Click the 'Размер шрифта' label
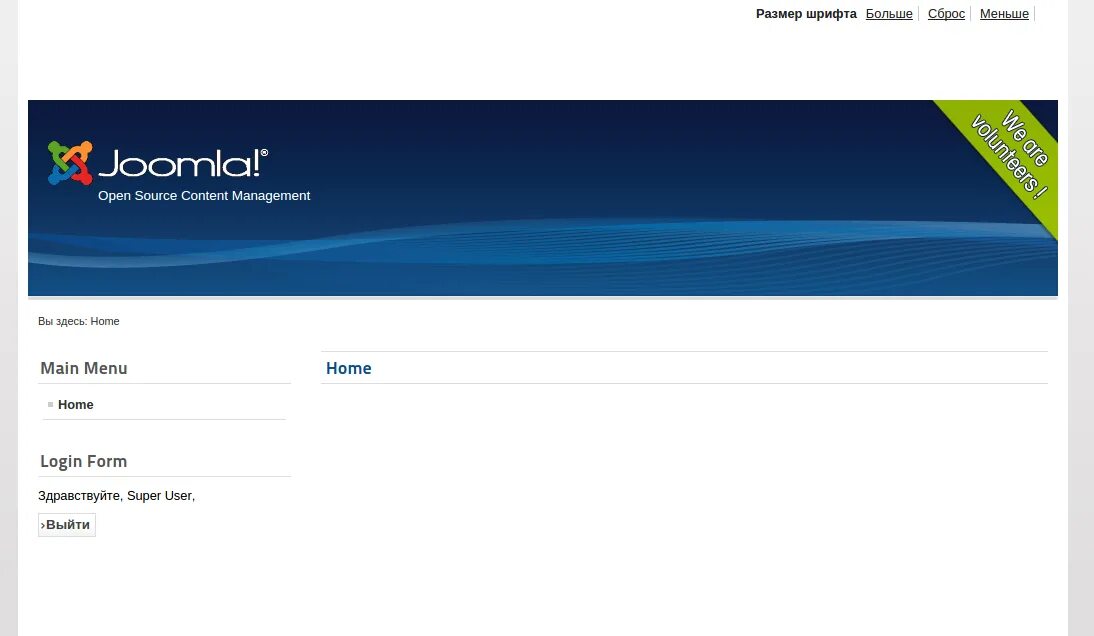1094x636 pixels. click(x=806, y=14)
